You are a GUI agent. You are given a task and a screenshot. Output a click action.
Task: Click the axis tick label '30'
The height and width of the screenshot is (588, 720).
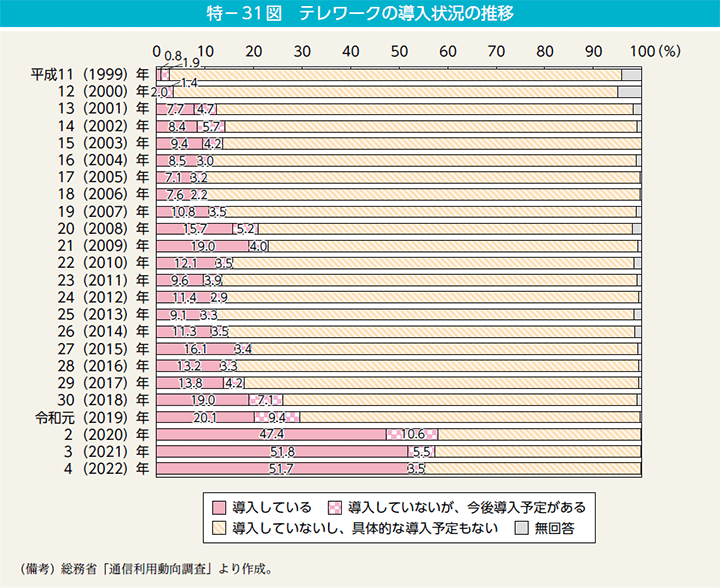302,51
